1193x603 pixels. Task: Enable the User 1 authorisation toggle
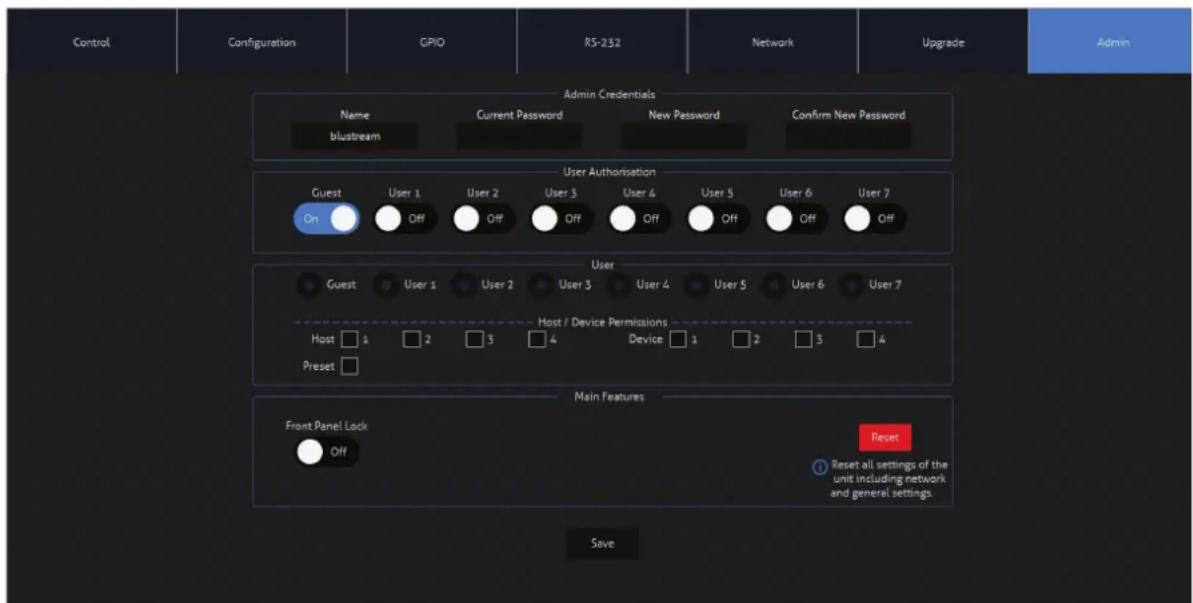click(406, 219)
